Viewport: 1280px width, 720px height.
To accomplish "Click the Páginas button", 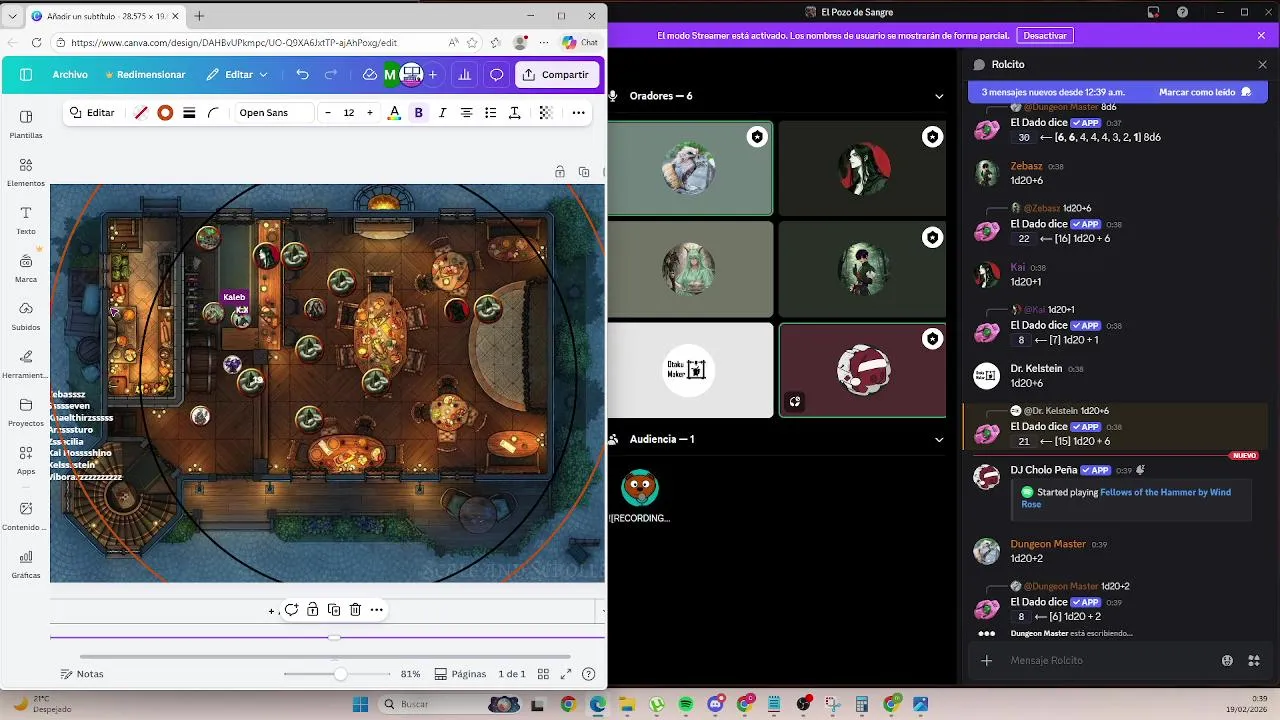I will point(460,674).
